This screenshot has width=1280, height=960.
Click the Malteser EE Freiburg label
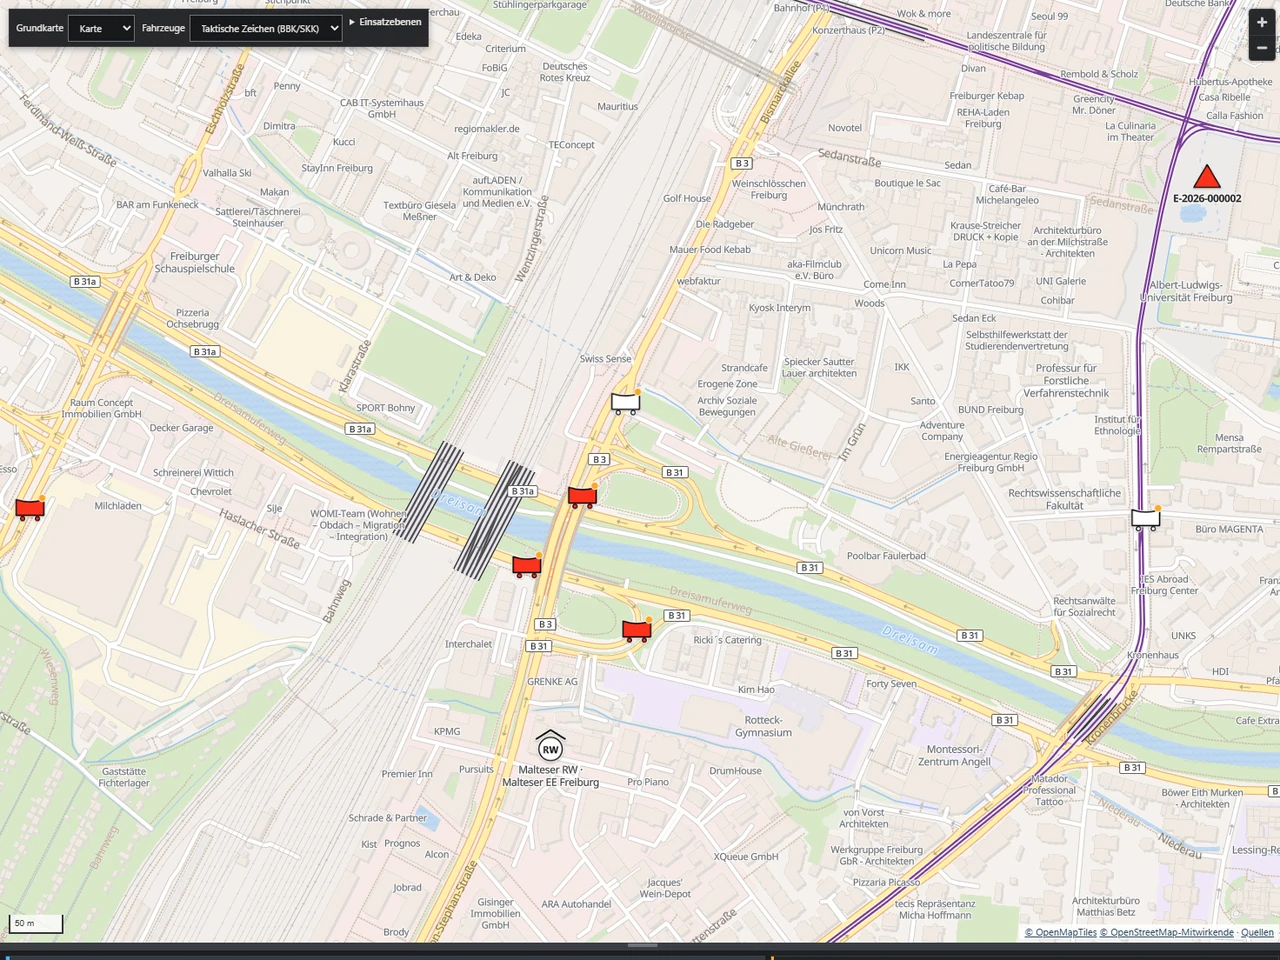tap(550, 782)
